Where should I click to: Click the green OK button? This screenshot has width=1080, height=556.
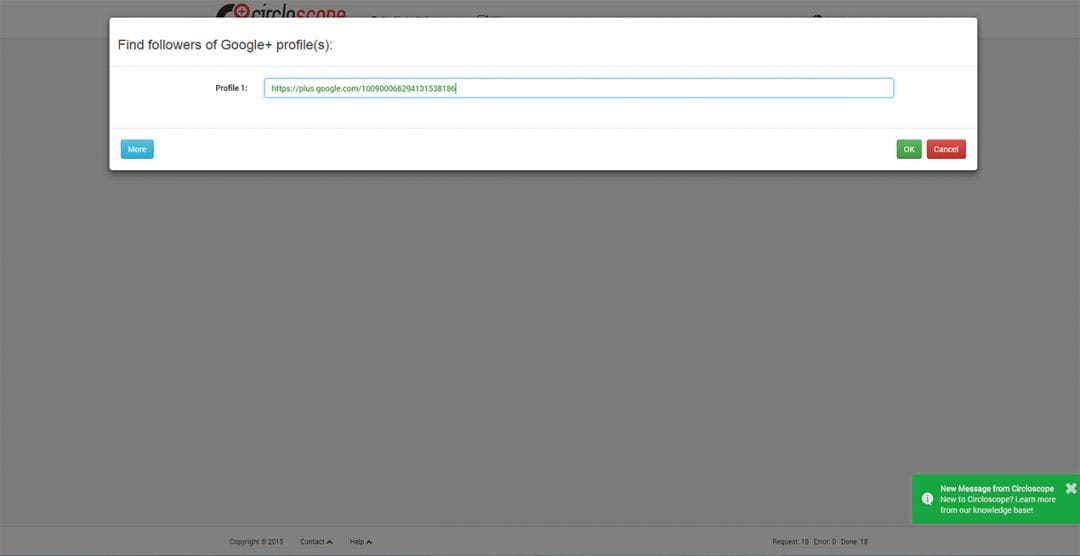(908, 149)
